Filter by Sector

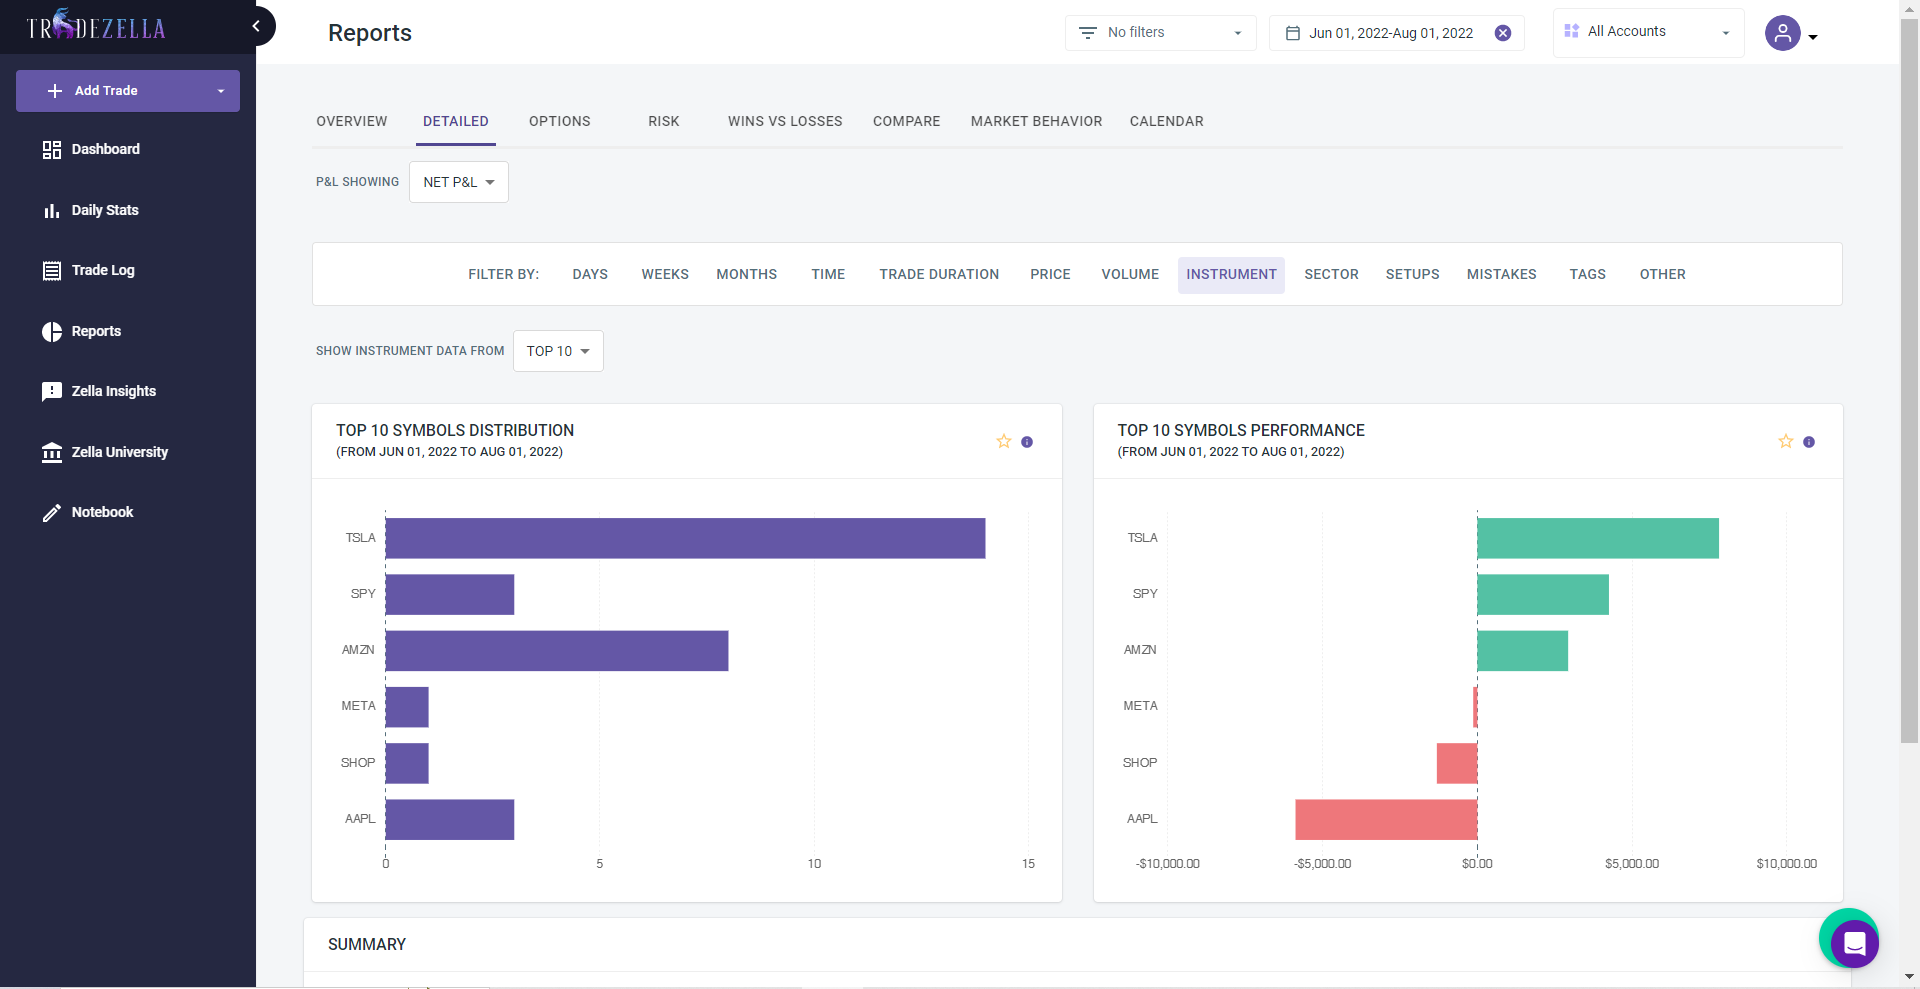pos(1330,274)
